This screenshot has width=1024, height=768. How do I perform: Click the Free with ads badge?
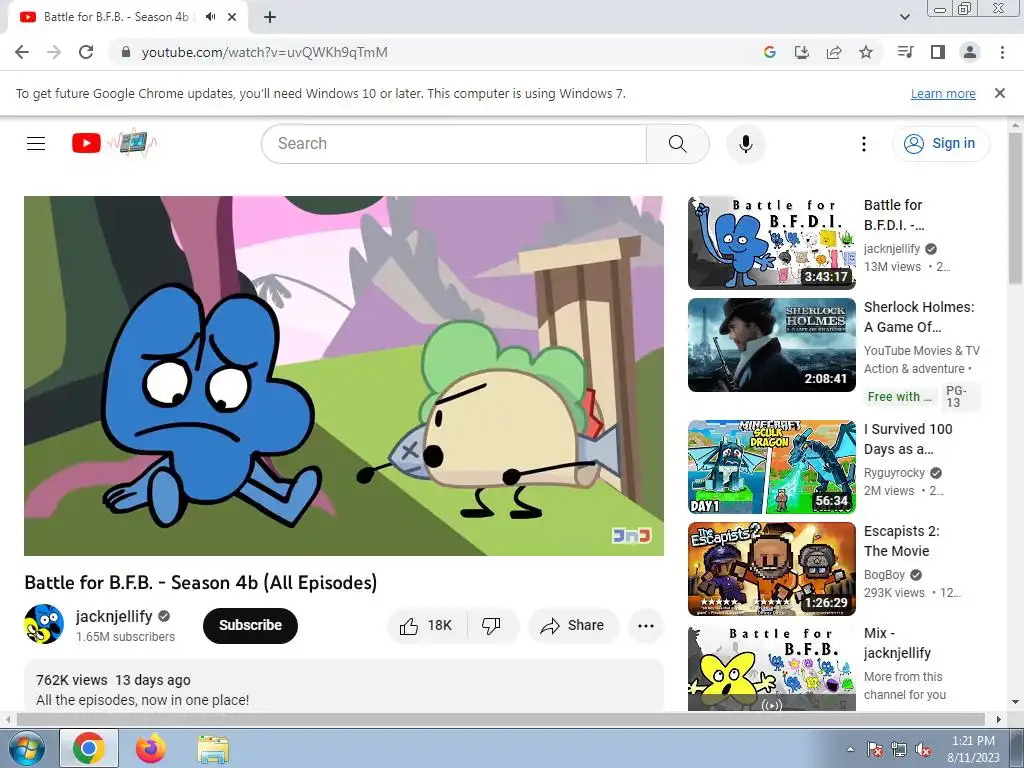(x=900, y=397)
